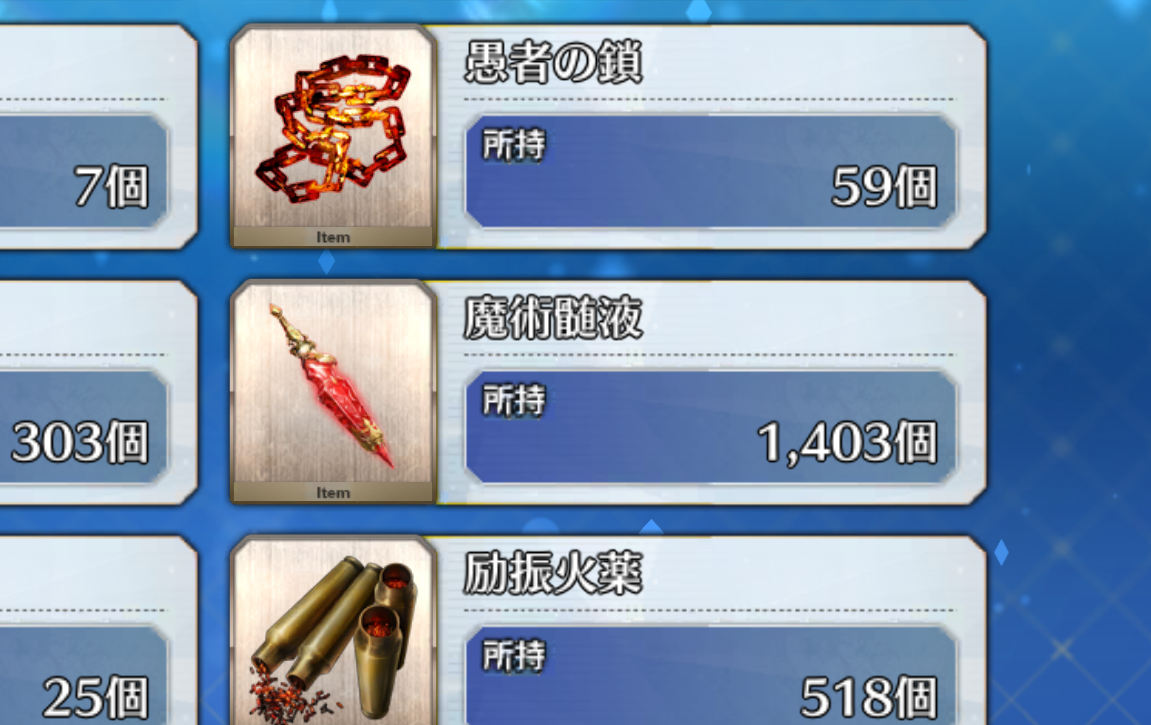Select the 魔術髄液 title text
The image size is (1151, 725).
[553, 318]
